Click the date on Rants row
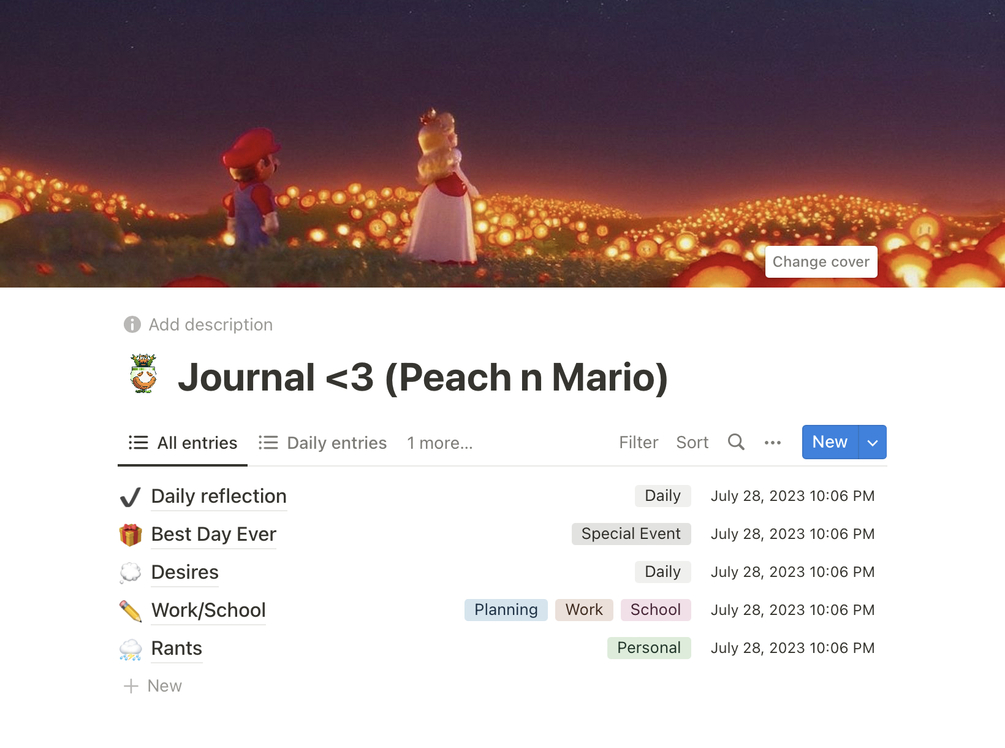The height and width of the screenshot is (748, 1005). click(792, 648)
